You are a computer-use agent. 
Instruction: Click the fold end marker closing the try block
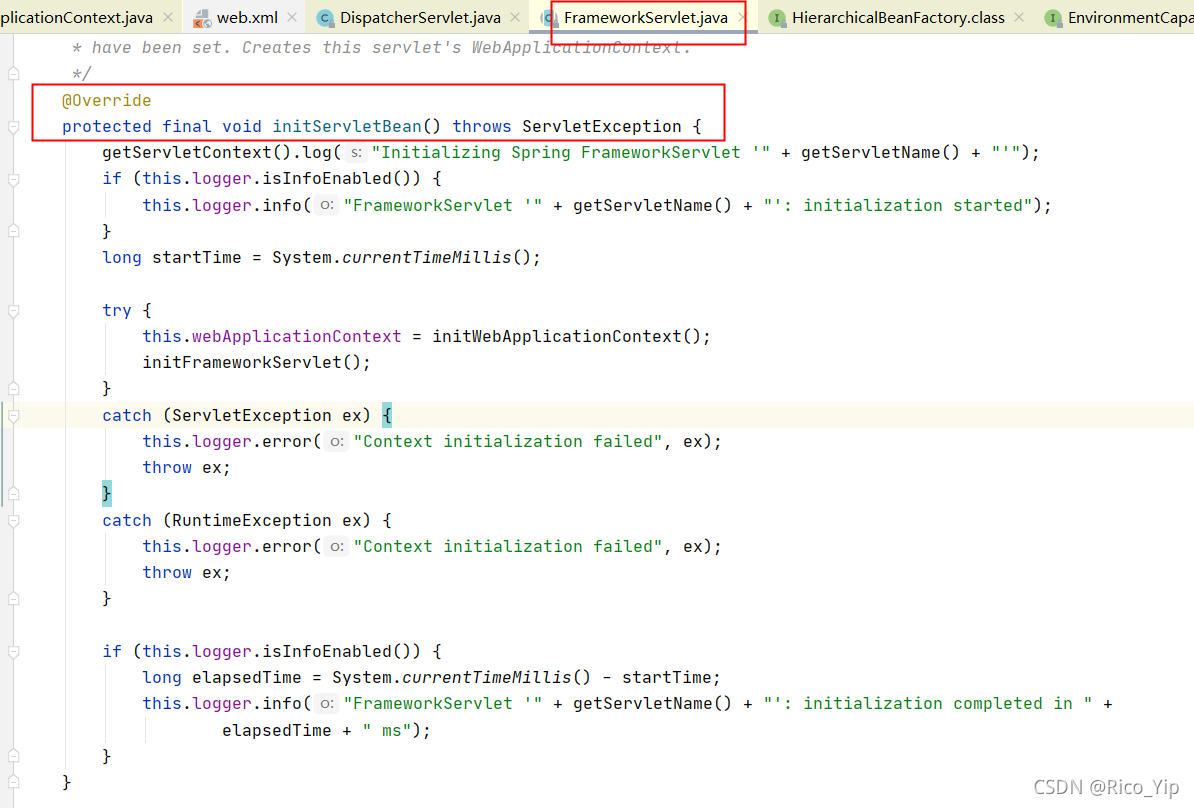pos(14,388)
